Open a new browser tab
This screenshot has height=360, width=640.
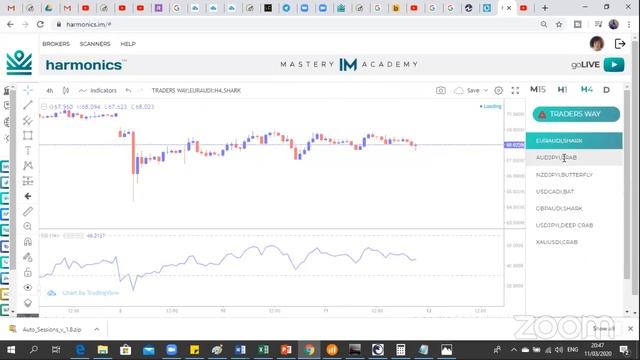click(x=544, y=8)
